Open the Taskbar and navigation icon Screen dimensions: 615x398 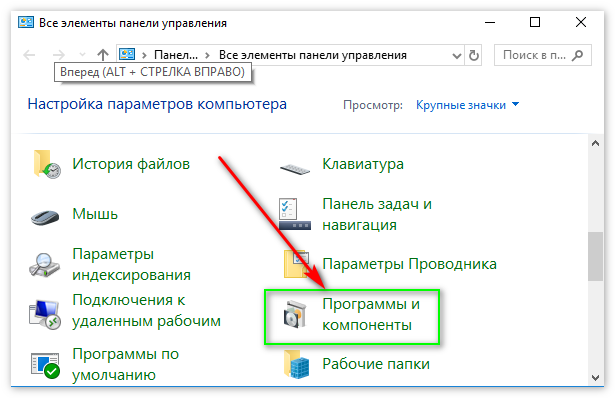(295, 214)
